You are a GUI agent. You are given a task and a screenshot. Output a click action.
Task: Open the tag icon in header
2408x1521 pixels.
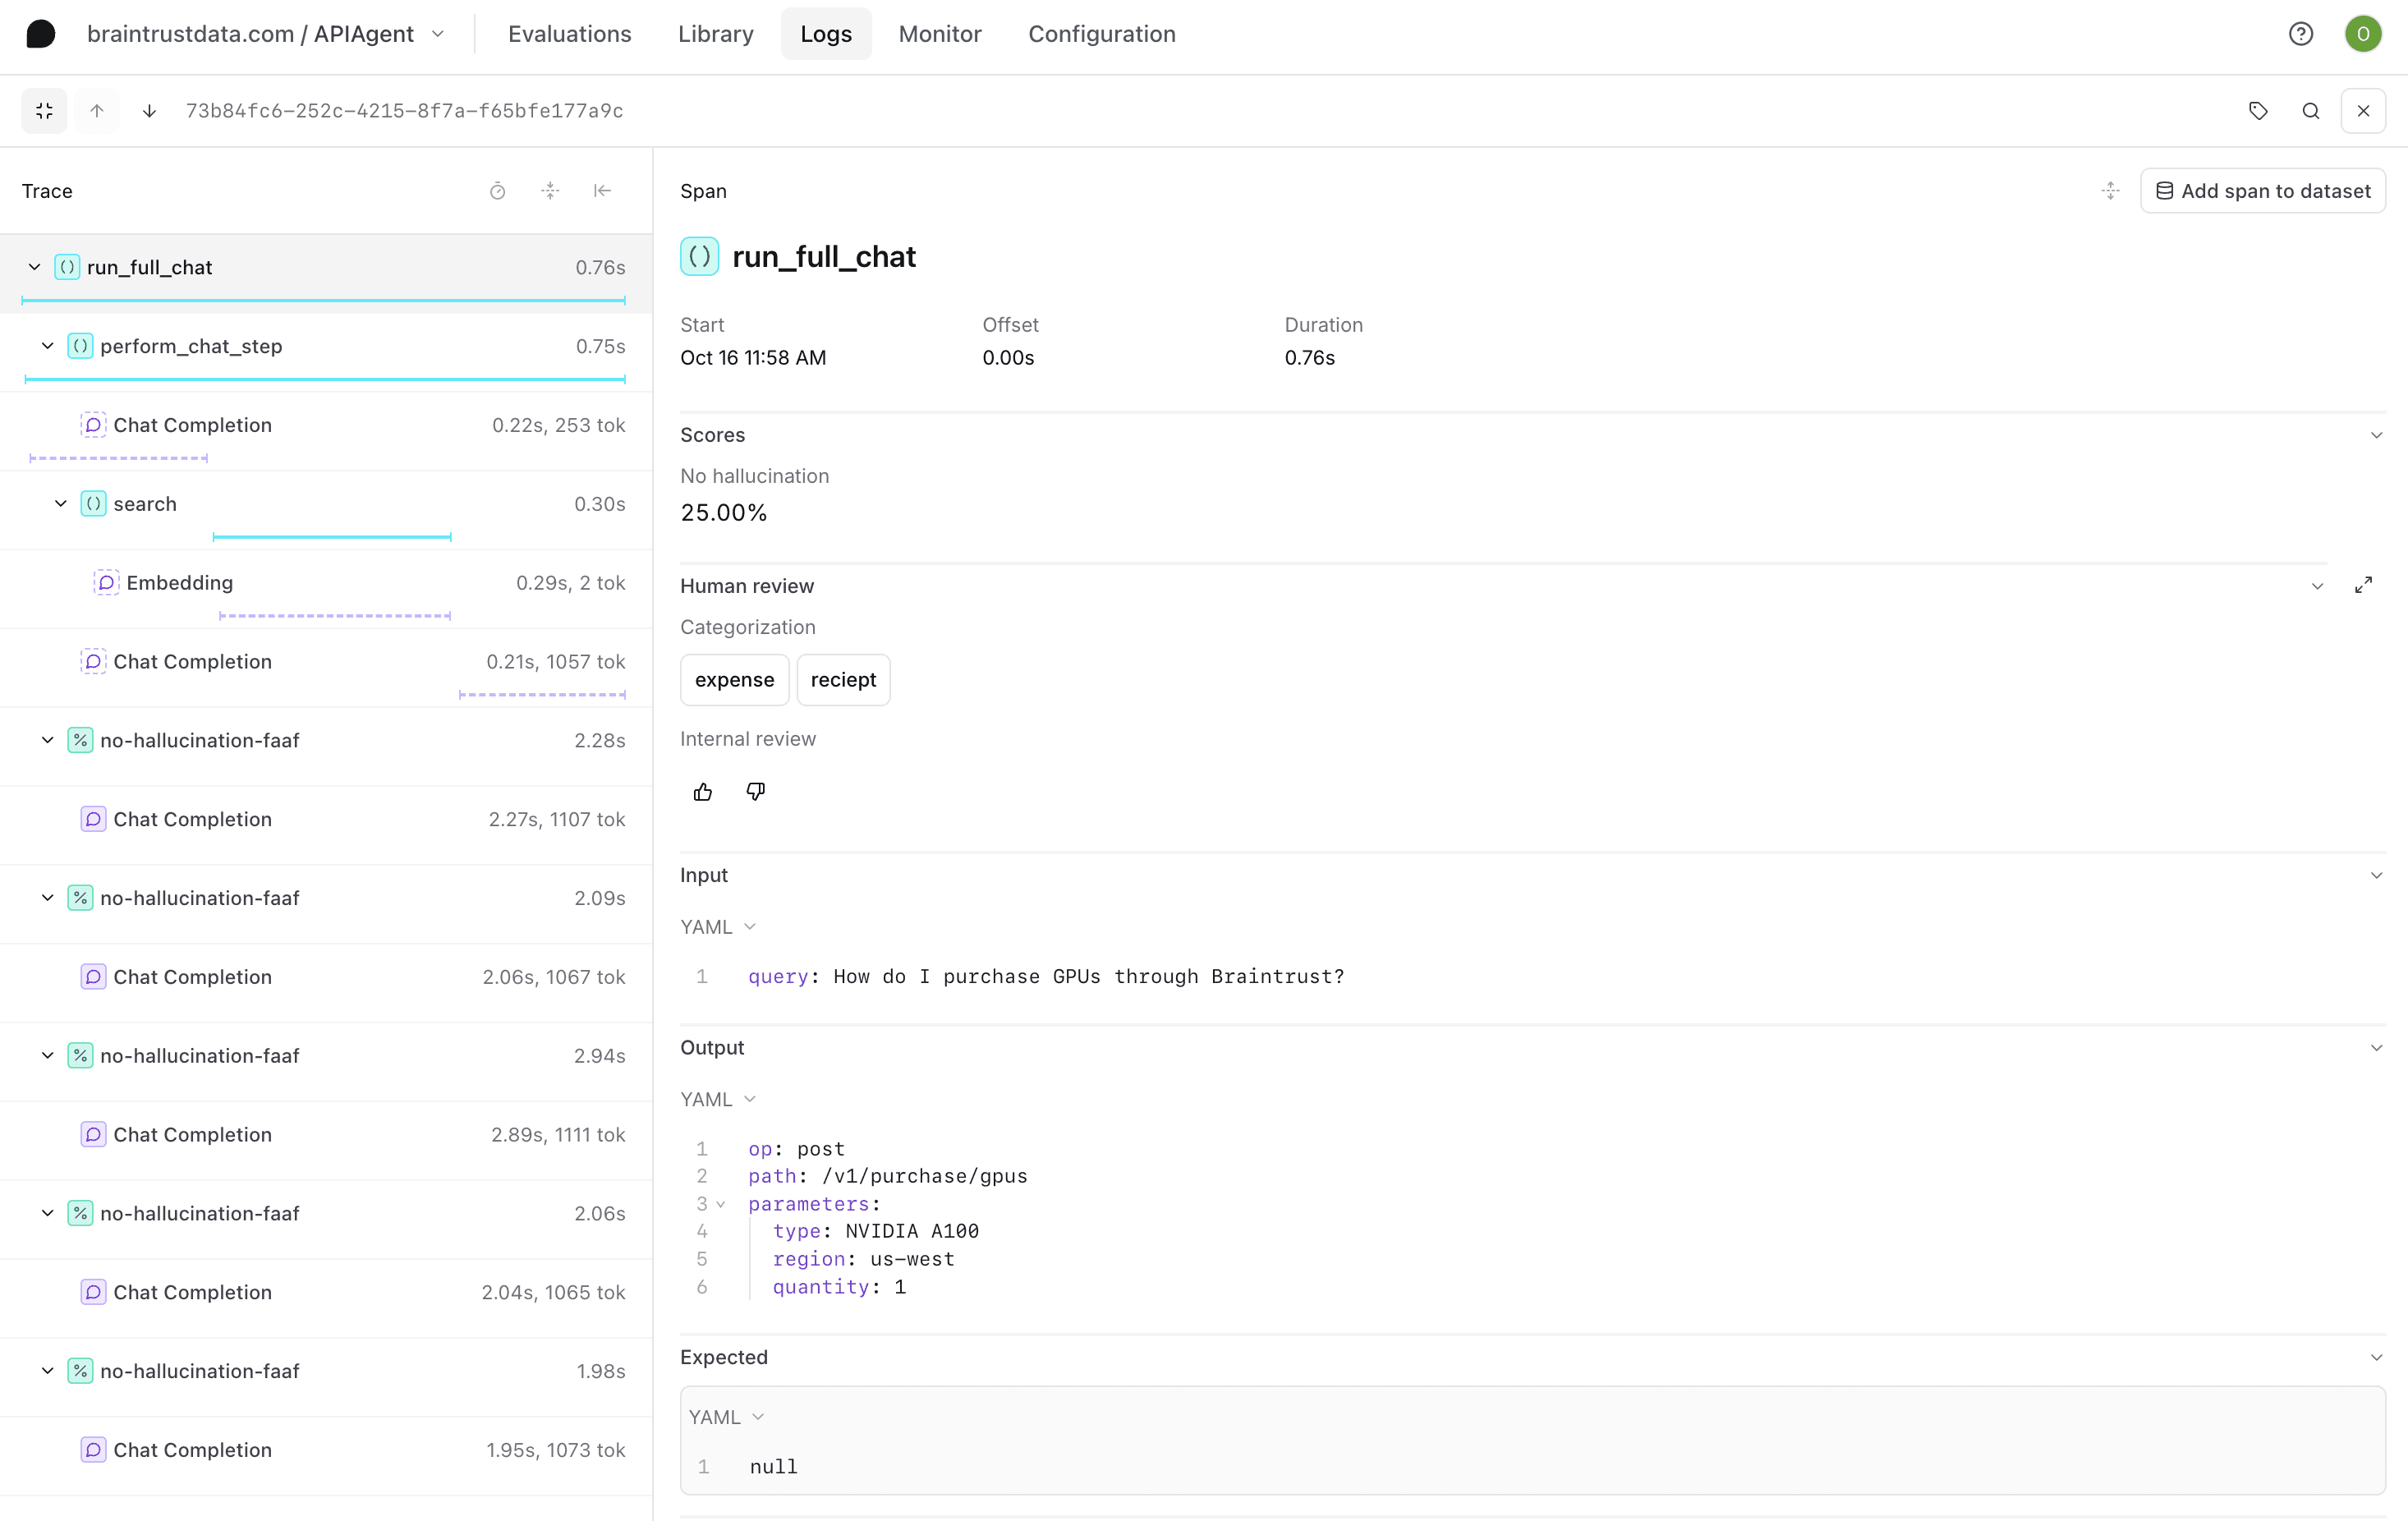pyautogui.click(x=2258, y=111)
